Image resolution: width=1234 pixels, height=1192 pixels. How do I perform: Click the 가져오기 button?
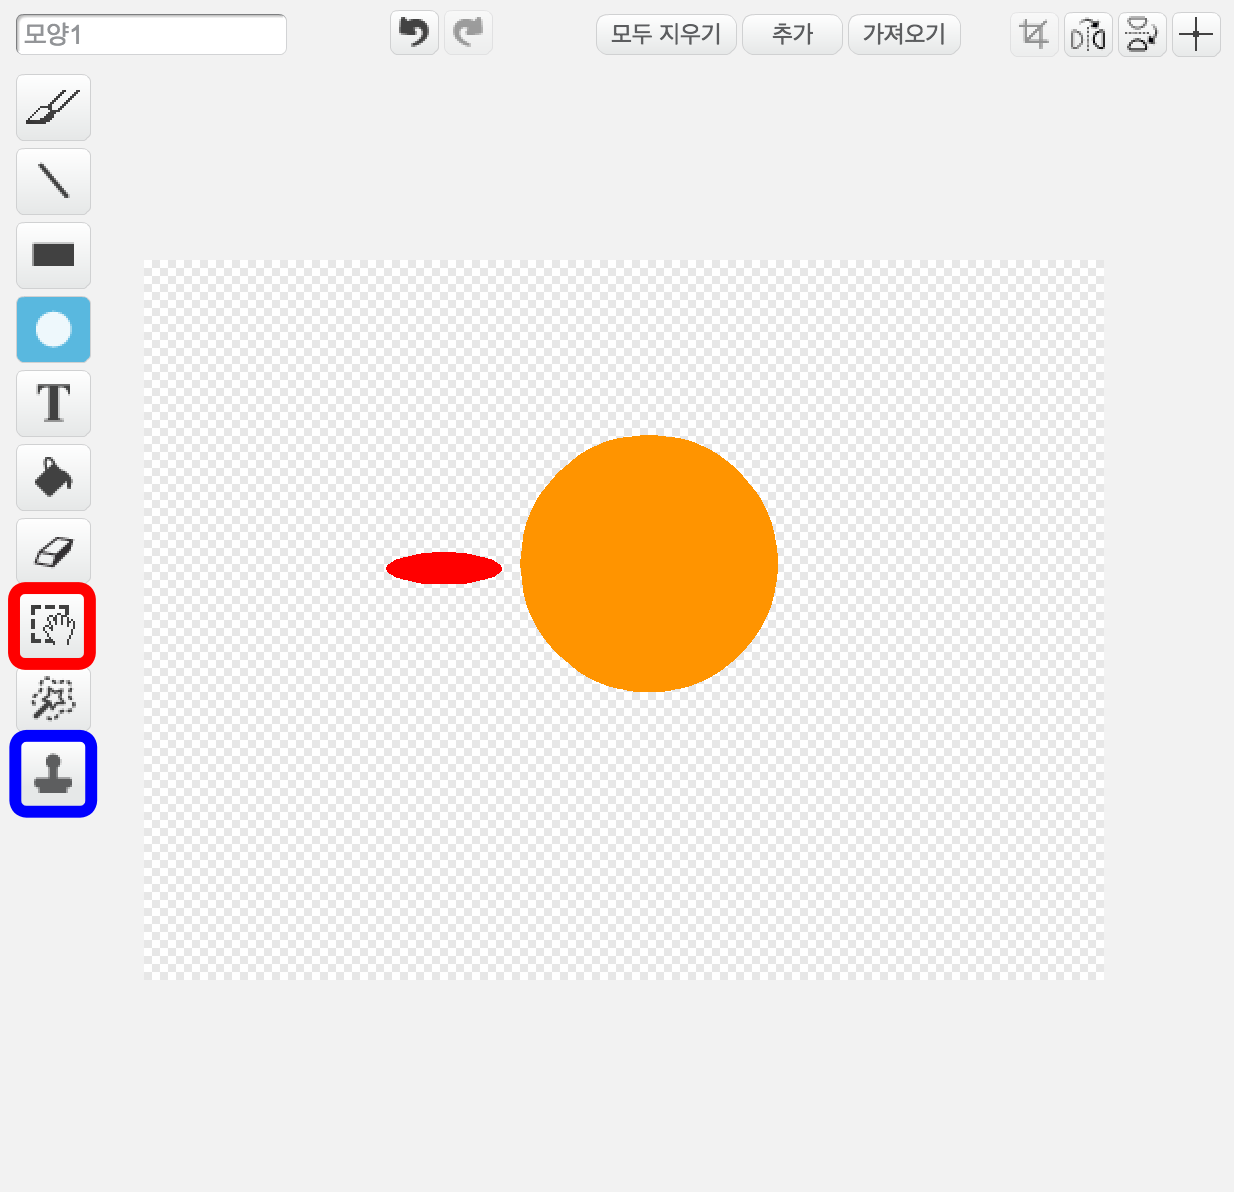coord(904,34)
